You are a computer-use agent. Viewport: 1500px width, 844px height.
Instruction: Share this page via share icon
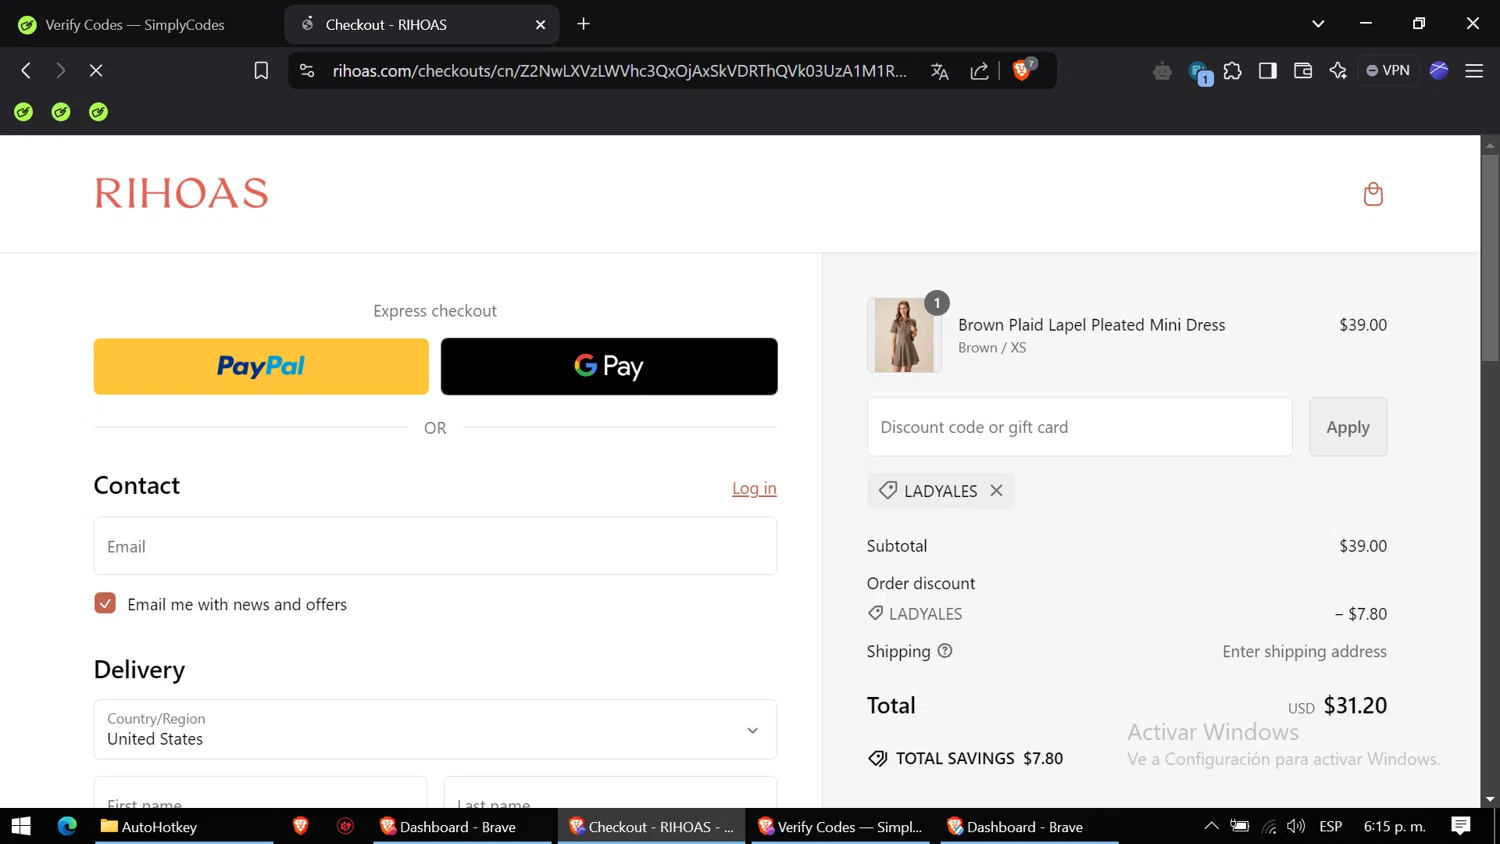979,70
